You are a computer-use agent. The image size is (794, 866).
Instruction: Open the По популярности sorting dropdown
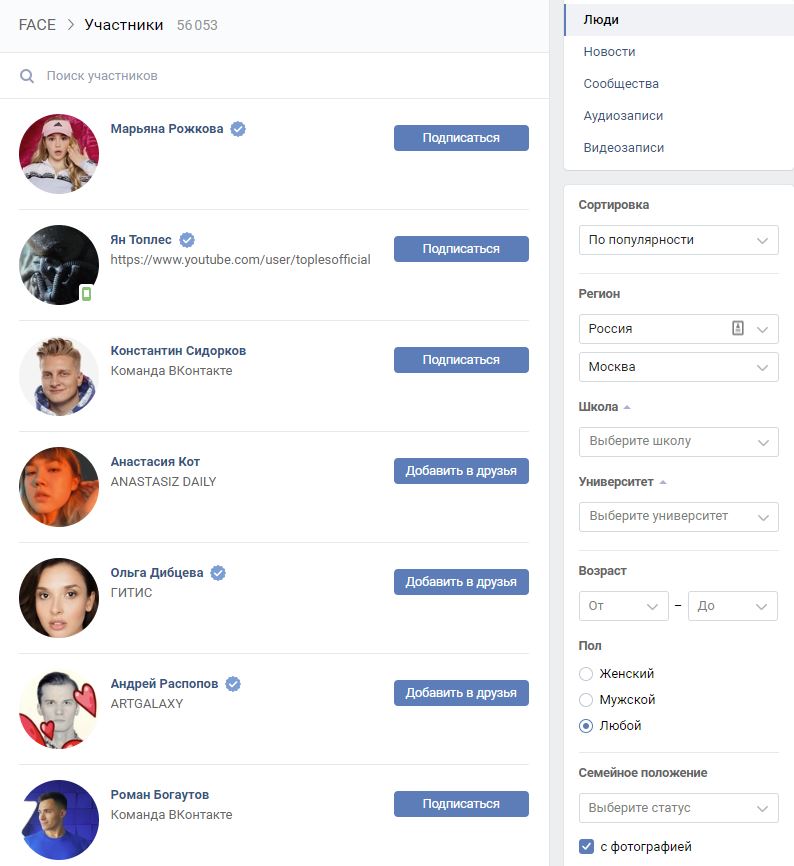tap(679, 240)
